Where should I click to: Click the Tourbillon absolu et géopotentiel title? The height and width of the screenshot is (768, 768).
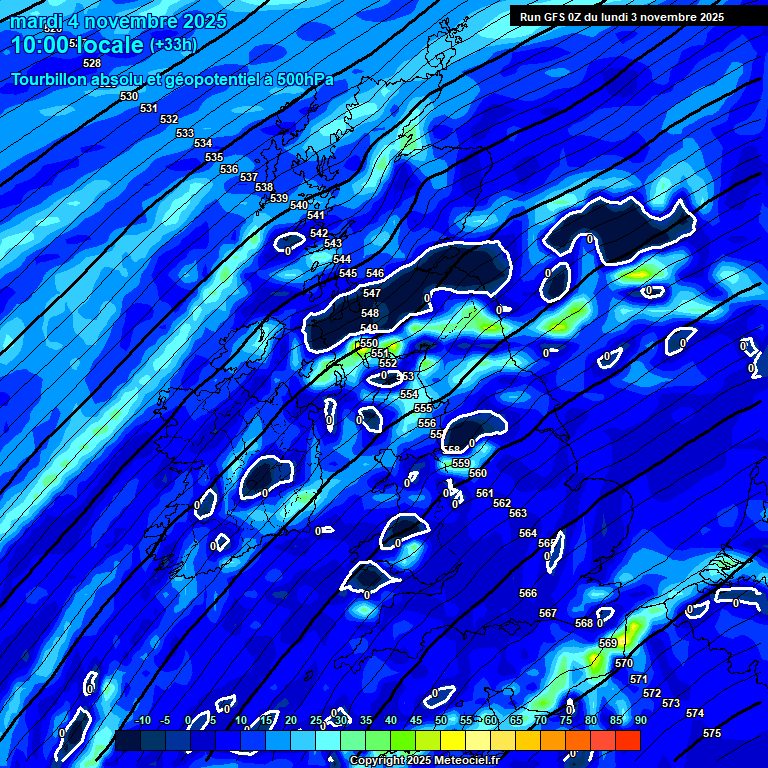(172, 79)
